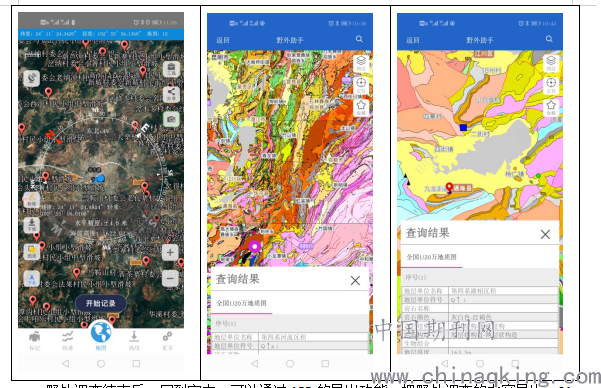
Task: Select the track tab in bottom navigation
Action: pyautogui.click(x=67, y=340)
